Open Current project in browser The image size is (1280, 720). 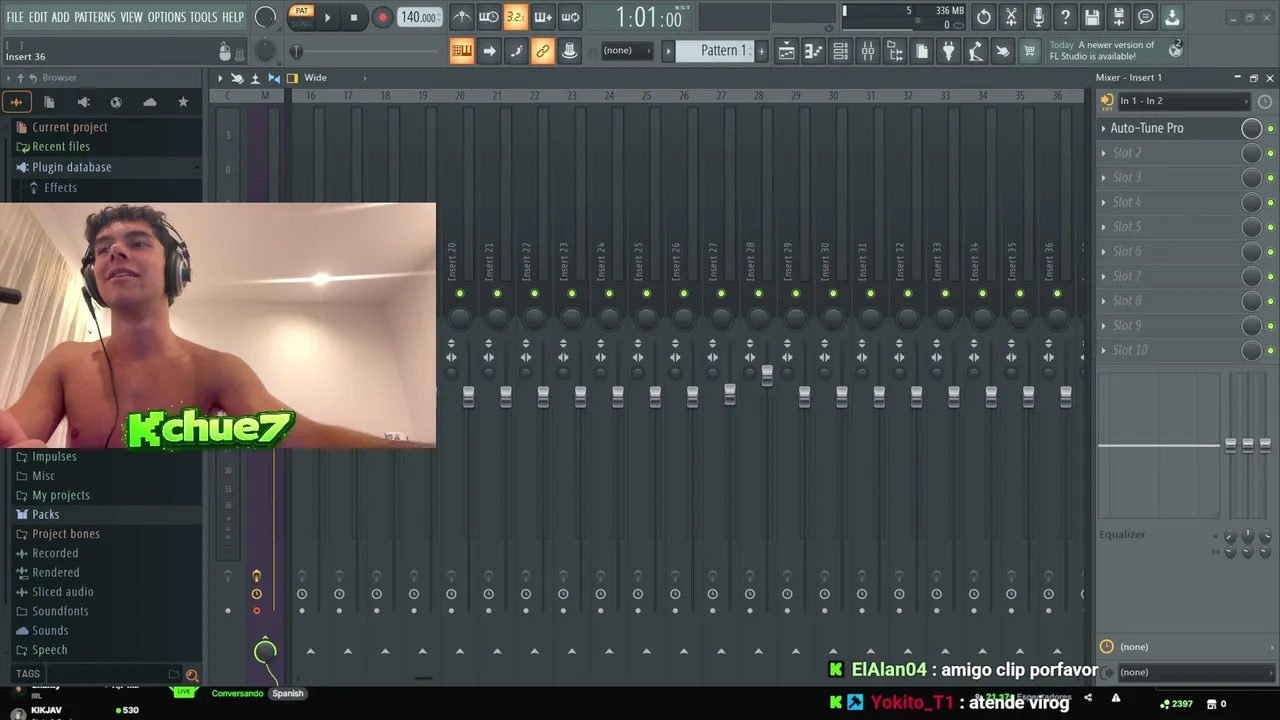point(70,127)
